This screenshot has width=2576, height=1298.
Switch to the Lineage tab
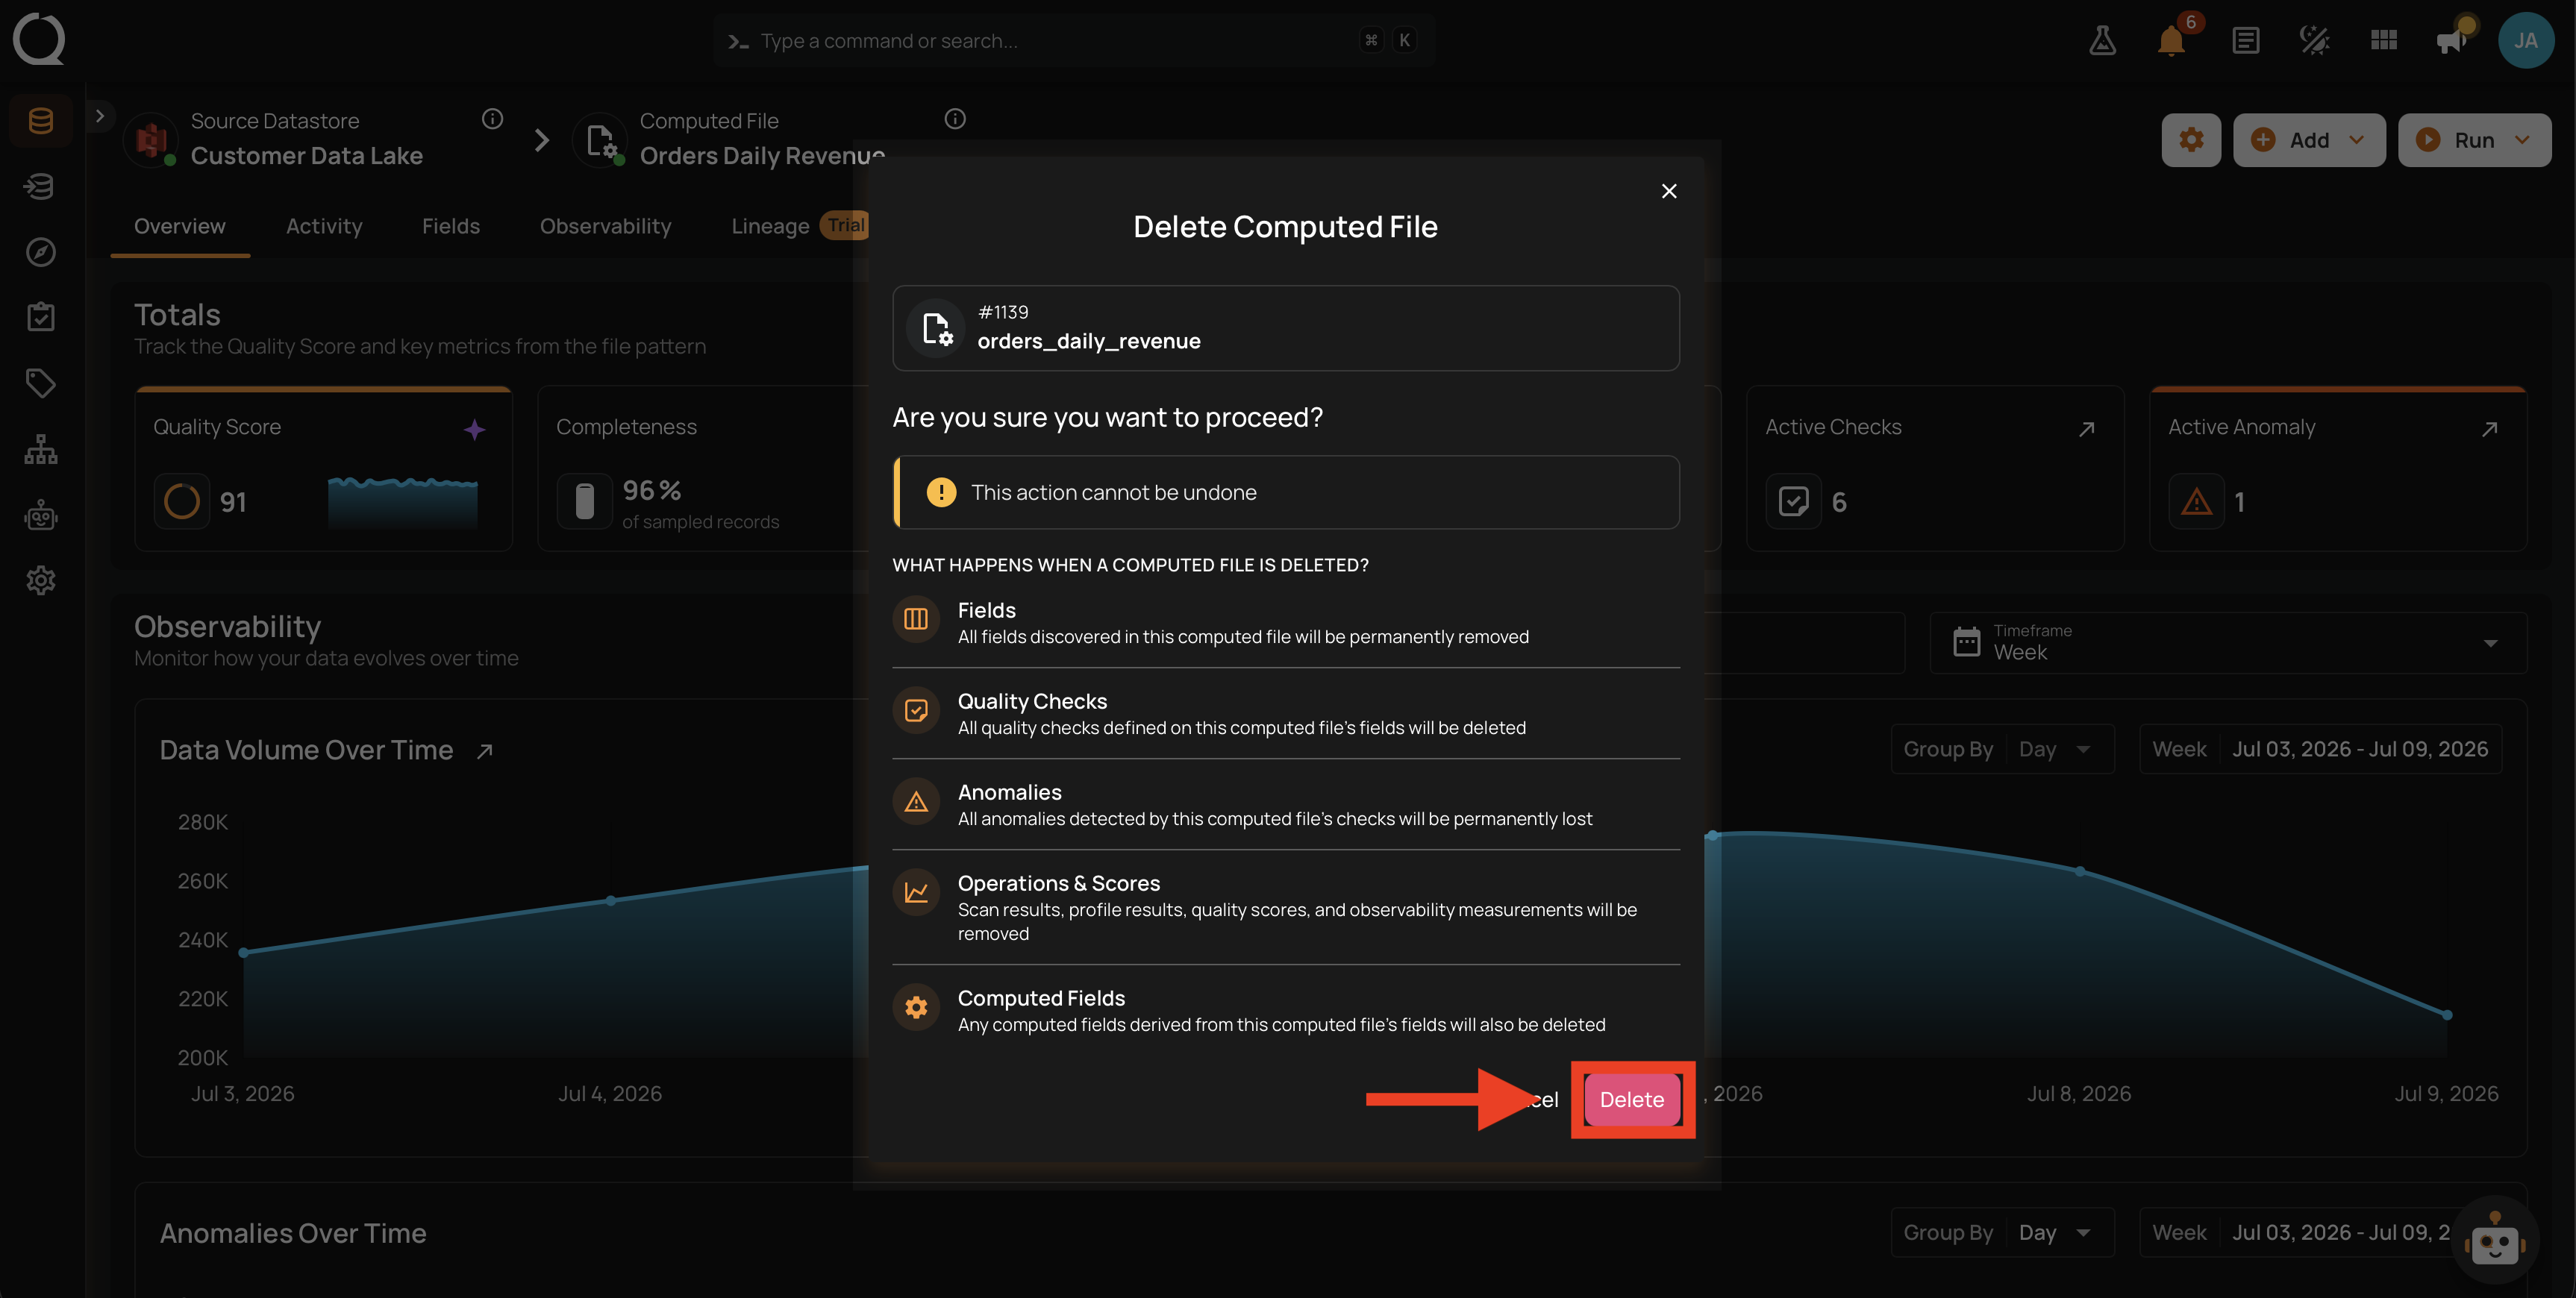[x=770, y=226]
